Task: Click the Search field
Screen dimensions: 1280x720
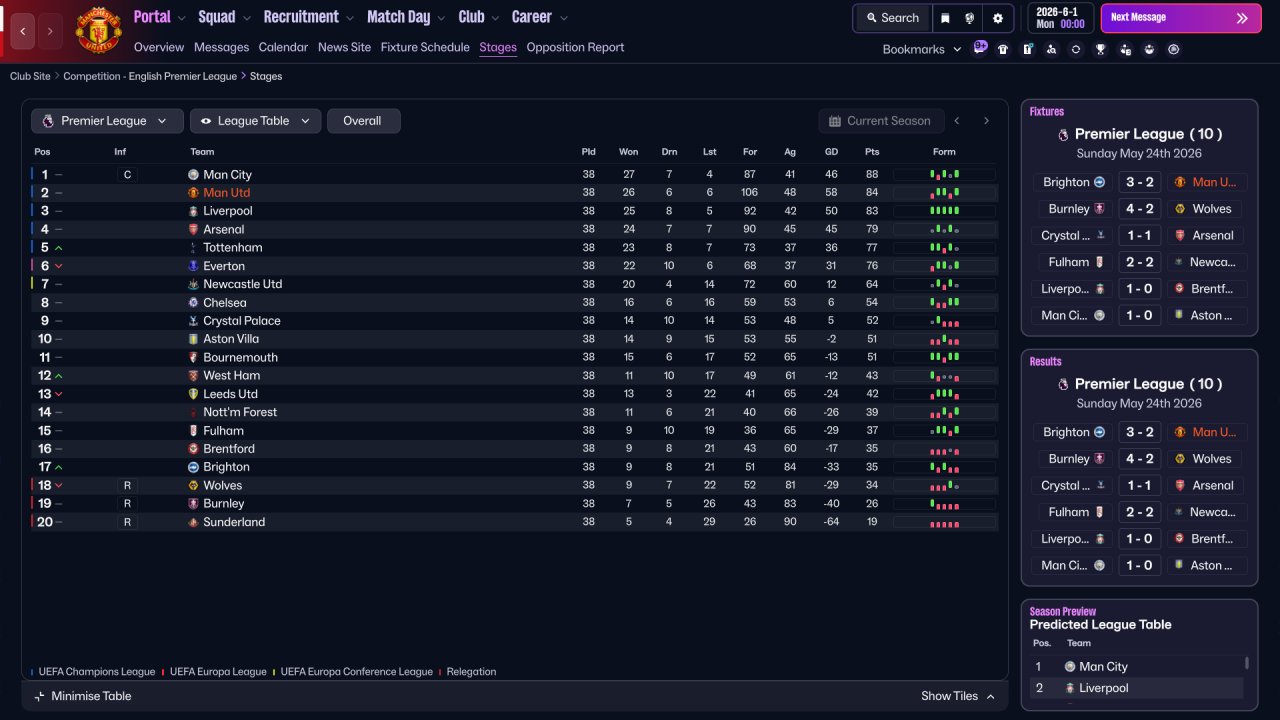Action: pyautogui.click(x=892, y=18)
